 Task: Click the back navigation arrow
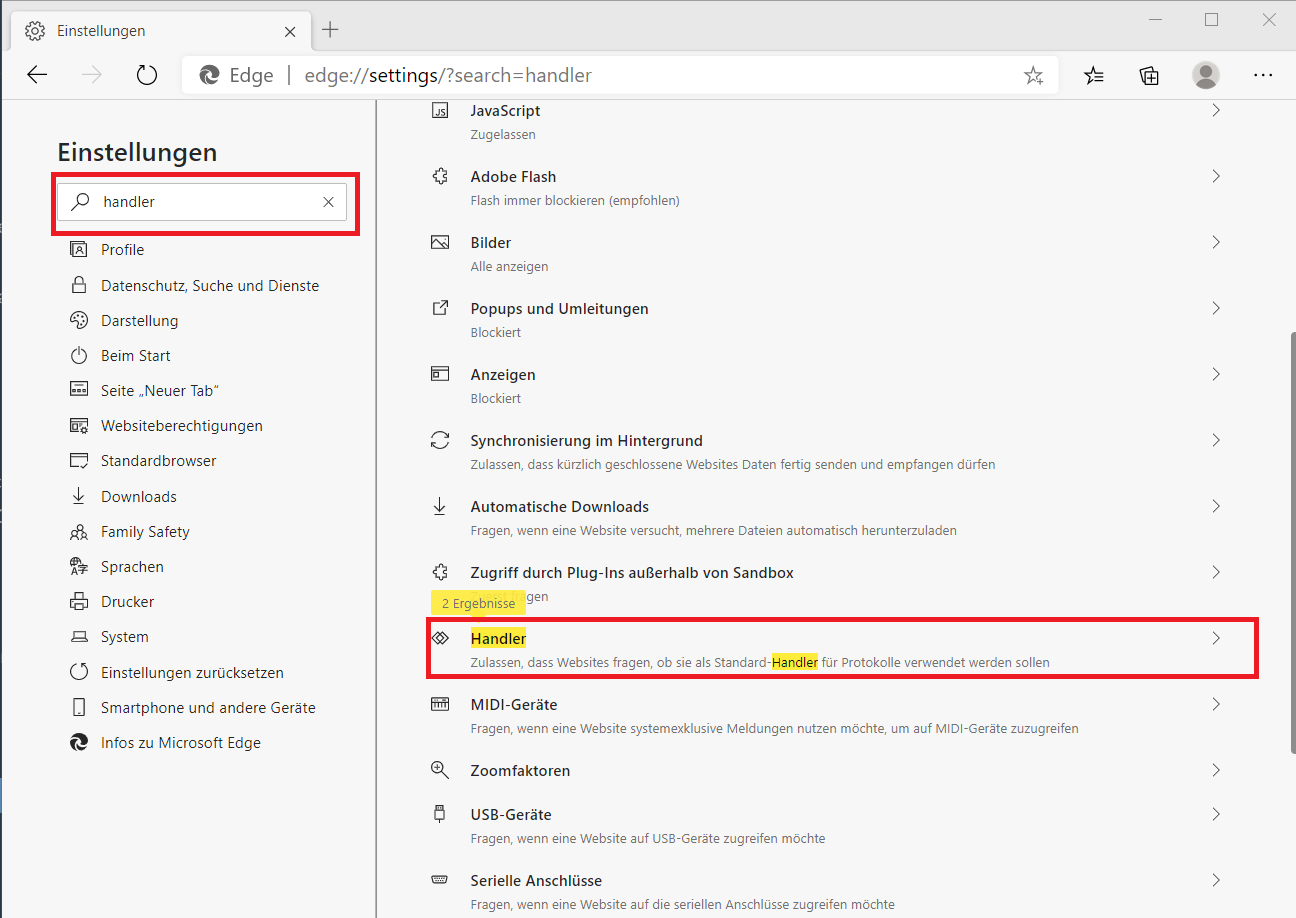(38, 75)
